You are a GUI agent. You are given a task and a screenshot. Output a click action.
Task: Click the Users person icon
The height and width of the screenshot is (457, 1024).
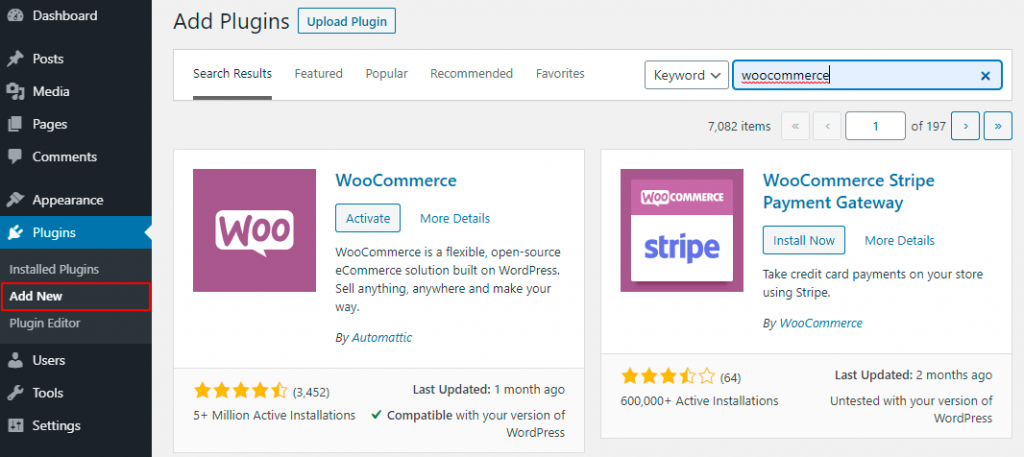(x=15, y=360)
